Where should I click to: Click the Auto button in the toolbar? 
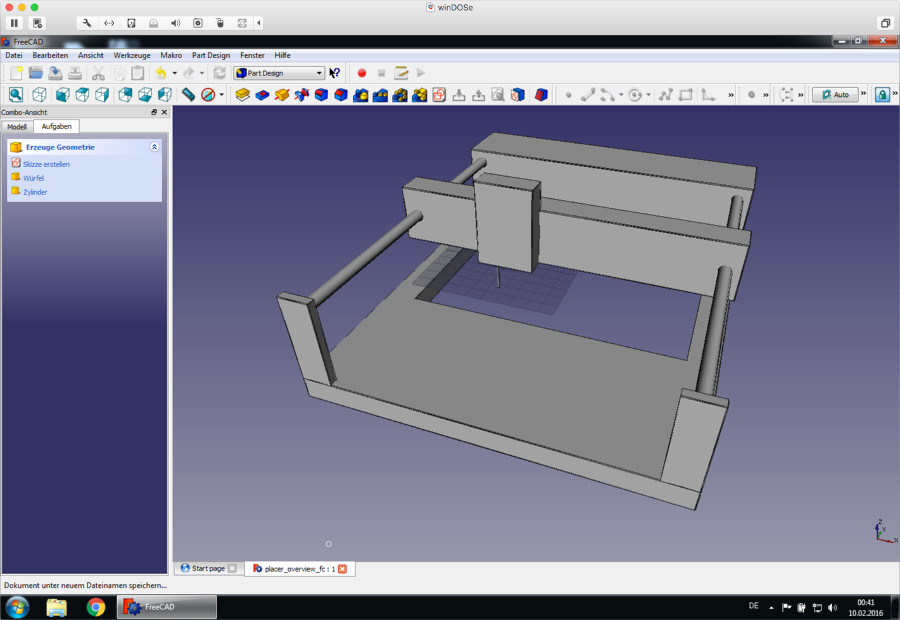835,95
